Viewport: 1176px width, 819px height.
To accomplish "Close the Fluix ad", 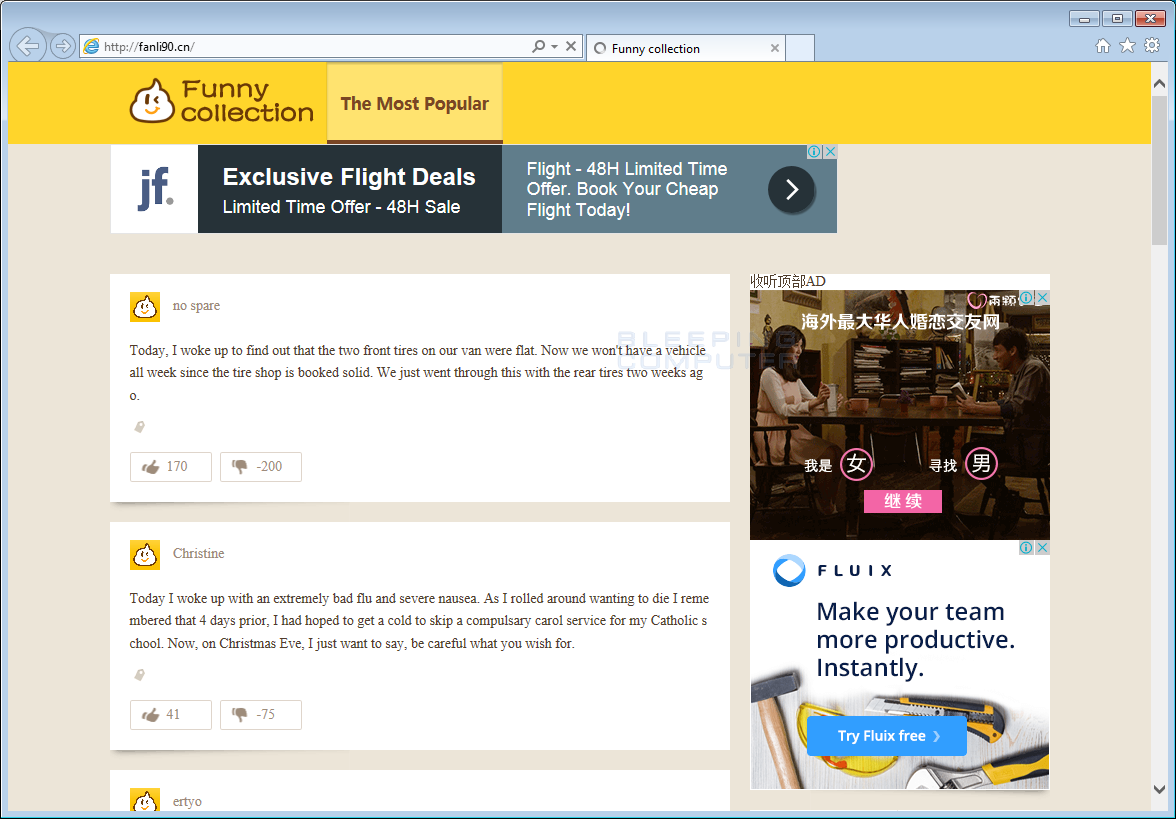I will (x=1042, y=548).
